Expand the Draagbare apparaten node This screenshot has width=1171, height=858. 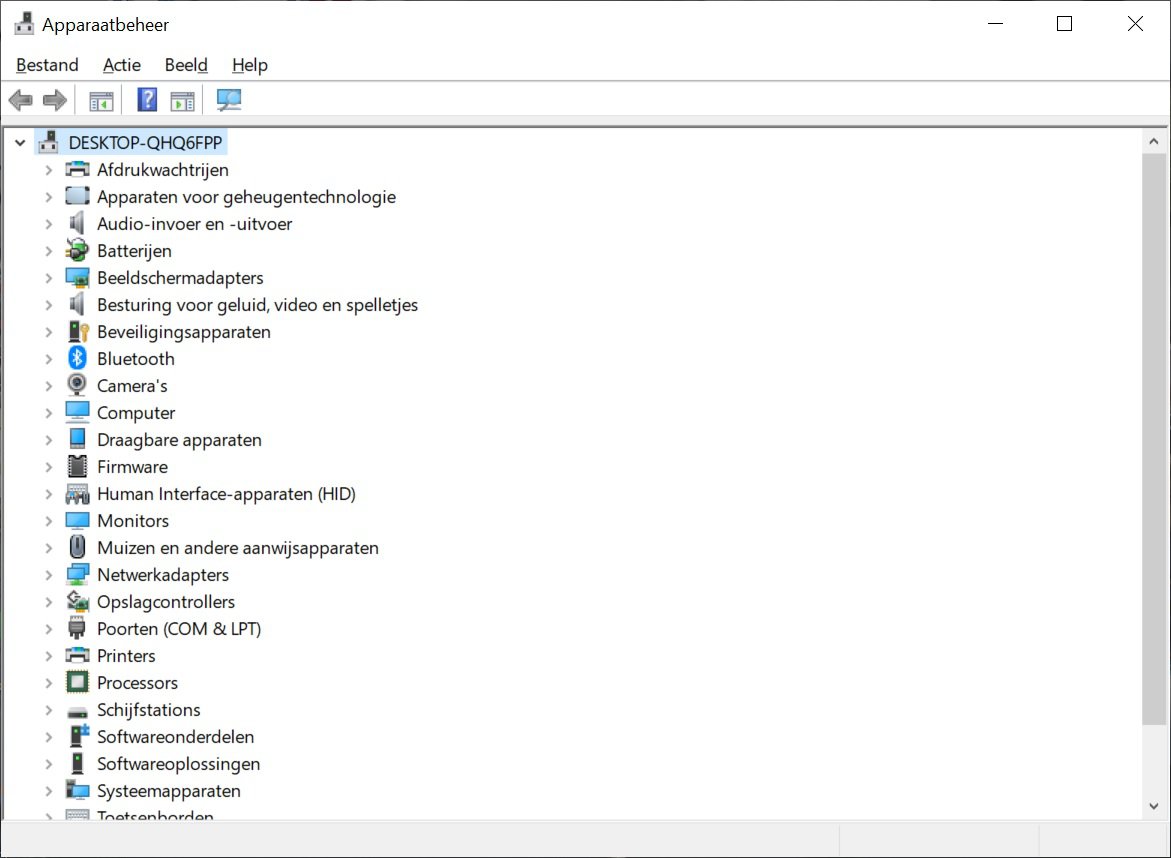pyautogui.click(x=49, y=440)
